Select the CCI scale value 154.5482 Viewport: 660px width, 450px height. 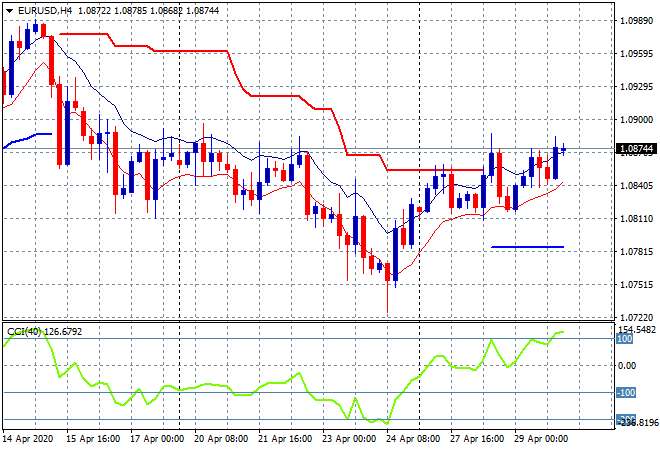click(637, 329)
